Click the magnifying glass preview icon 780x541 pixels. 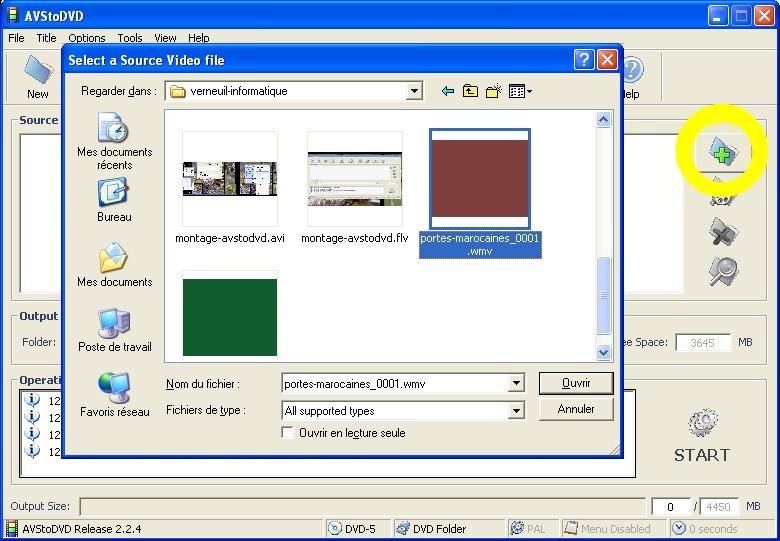pyautogui.click(x=723, y=269)
